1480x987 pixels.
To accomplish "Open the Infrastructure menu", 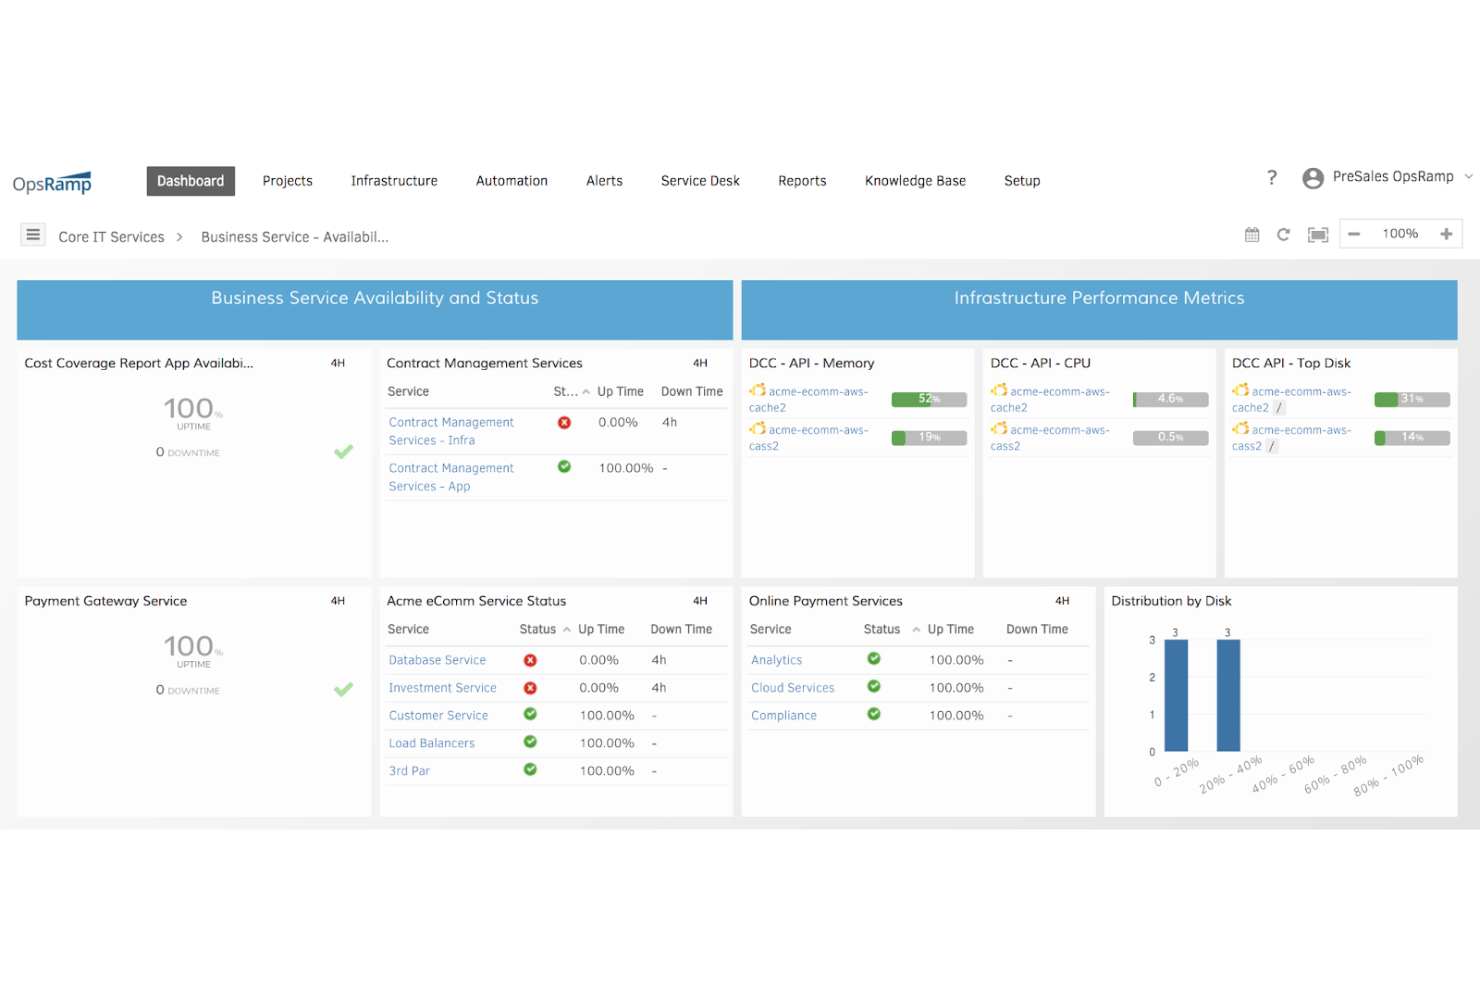I will point(394,181).
